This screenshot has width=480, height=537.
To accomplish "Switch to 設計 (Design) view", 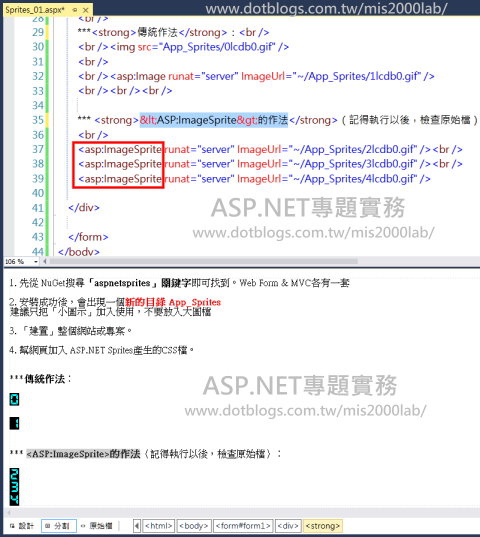I will point(22,526).
